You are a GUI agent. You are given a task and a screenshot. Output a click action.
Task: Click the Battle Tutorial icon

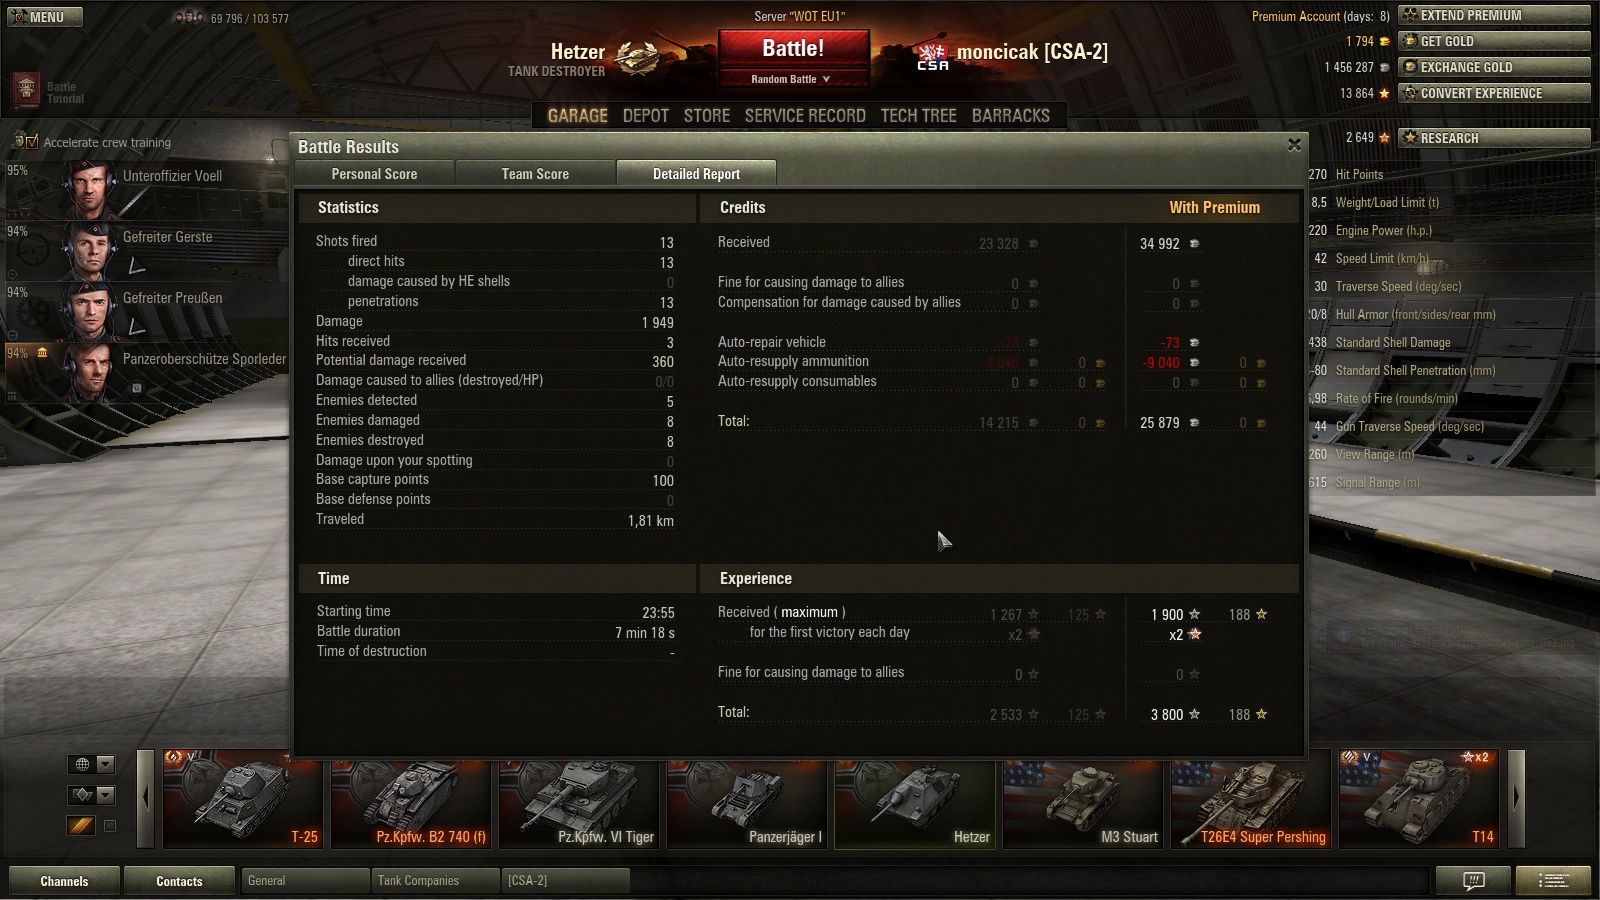(26, 90)
